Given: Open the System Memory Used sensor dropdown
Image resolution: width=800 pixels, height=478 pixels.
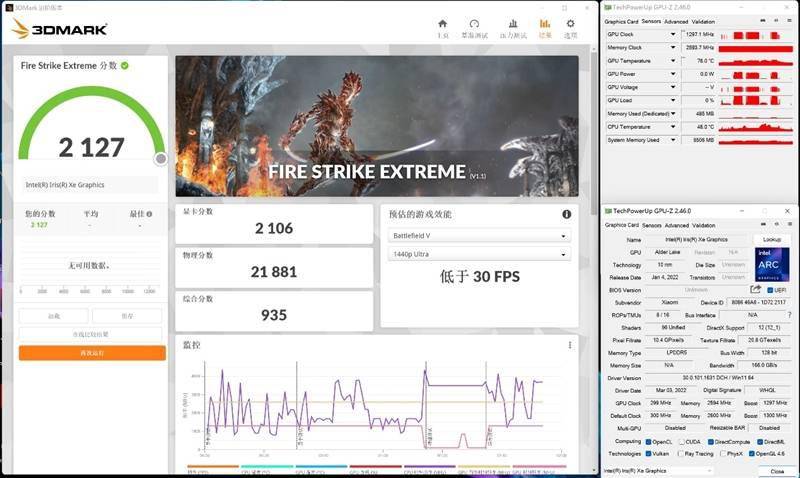Looking at the screenshot, I should [672, 140].
